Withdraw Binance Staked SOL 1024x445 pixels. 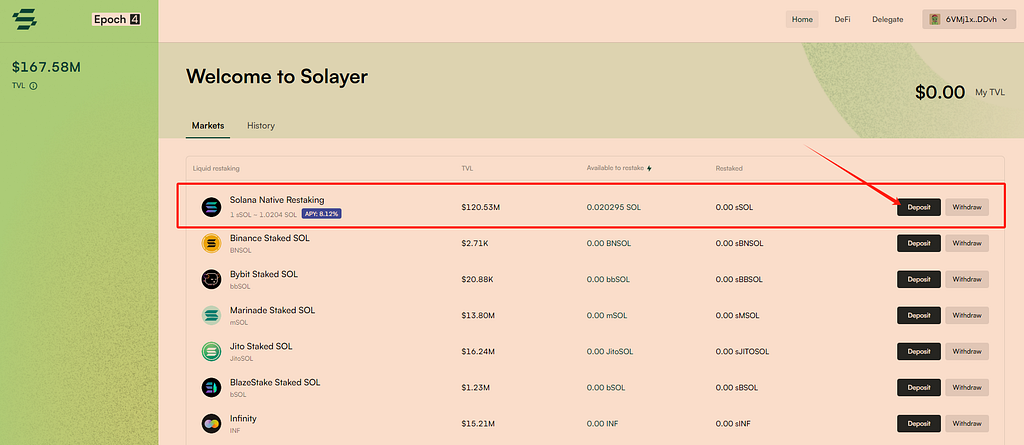coord(967,243)
